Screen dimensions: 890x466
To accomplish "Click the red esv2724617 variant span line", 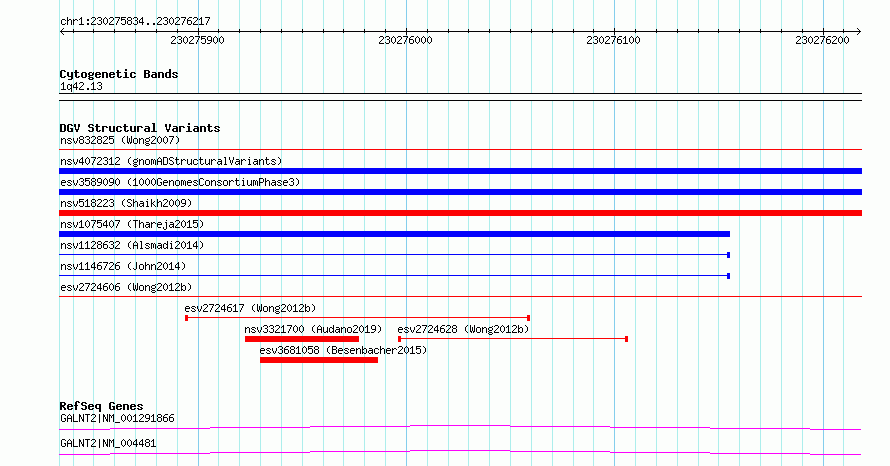I will pos(358,318).
